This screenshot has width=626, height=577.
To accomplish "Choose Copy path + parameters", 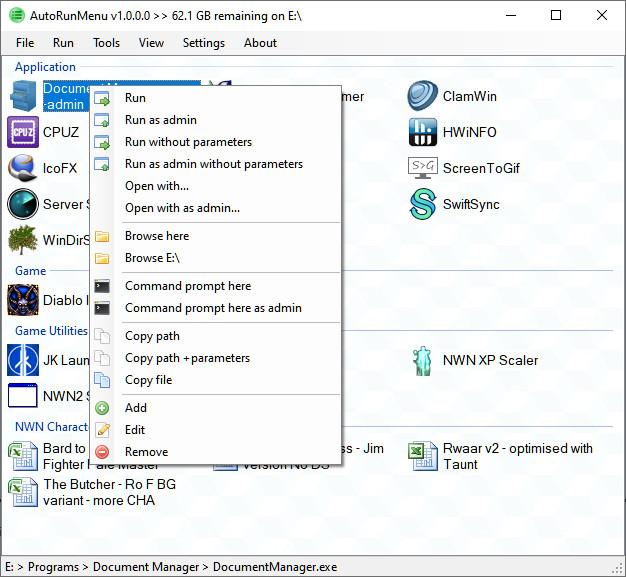I will click(x=216, y=358).
